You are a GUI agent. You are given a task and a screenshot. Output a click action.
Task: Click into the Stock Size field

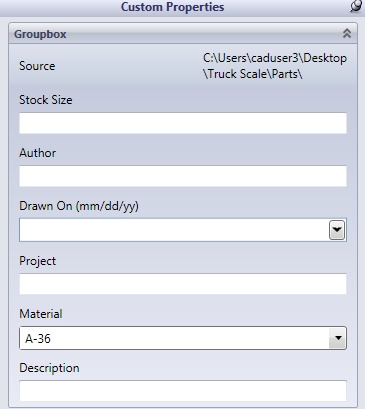click(x=183, y=123)
